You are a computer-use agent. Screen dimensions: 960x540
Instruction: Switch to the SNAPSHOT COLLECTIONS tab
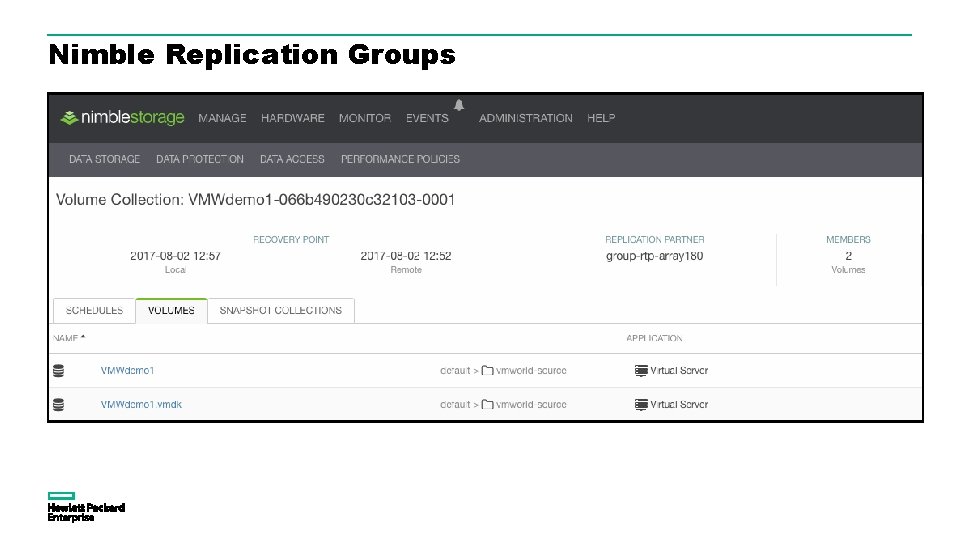click(x=281, y=310)
